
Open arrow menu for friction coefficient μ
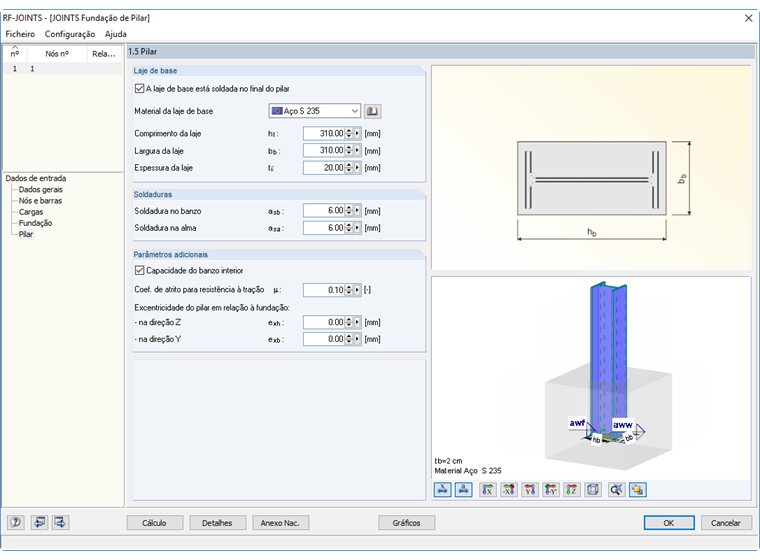[357, 290]
